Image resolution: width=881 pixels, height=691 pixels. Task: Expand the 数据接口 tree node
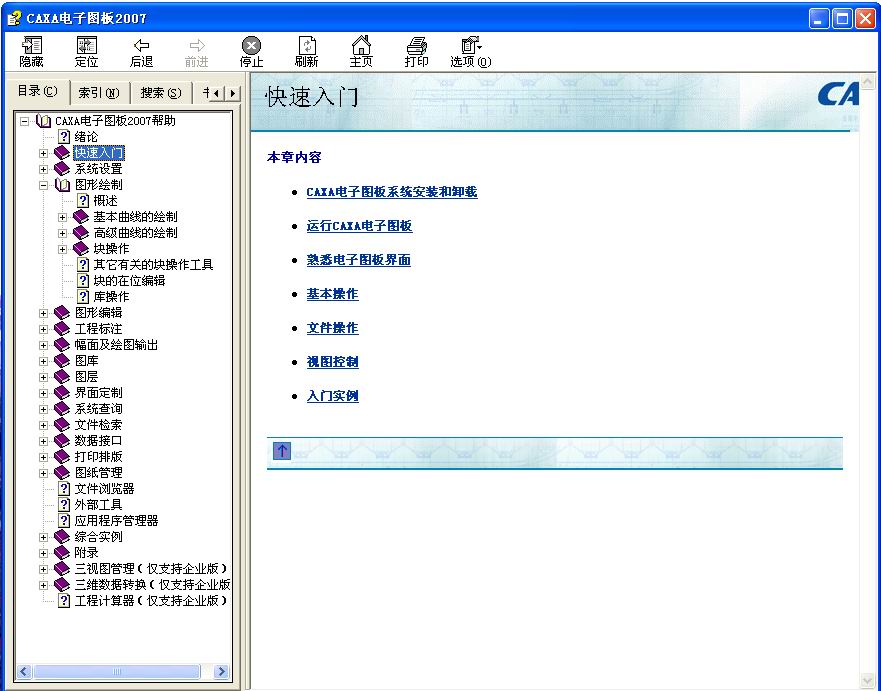[x=43, y=441]
